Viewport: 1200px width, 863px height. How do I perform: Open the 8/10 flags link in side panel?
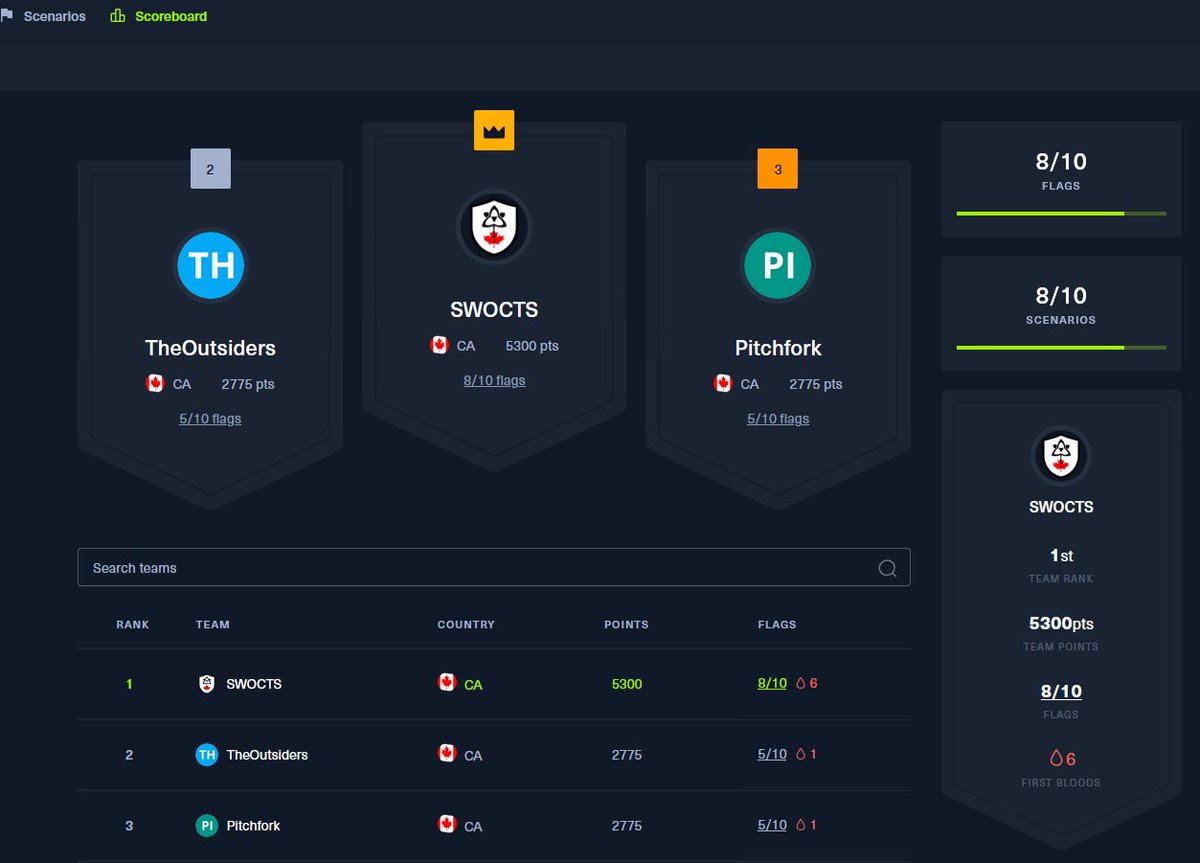coord(1061,691)
